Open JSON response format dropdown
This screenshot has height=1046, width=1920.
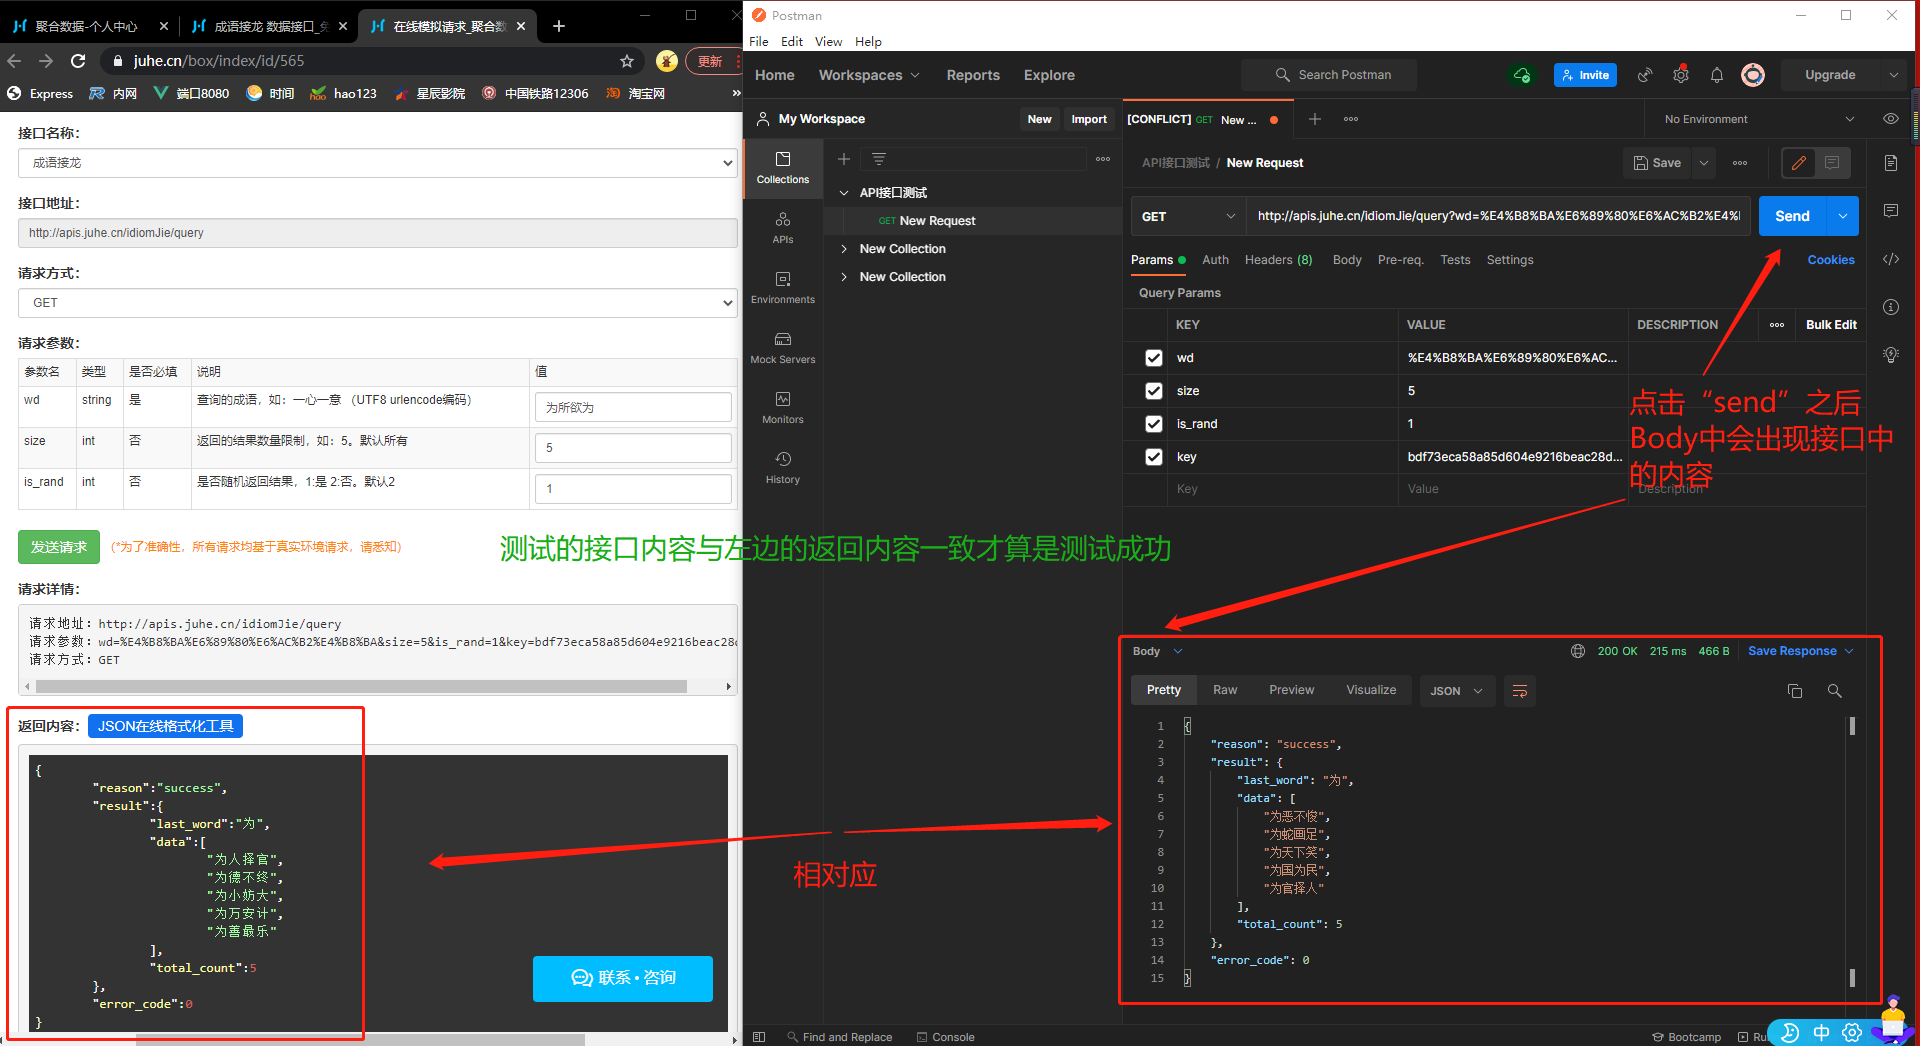(x=1457, y=691)
